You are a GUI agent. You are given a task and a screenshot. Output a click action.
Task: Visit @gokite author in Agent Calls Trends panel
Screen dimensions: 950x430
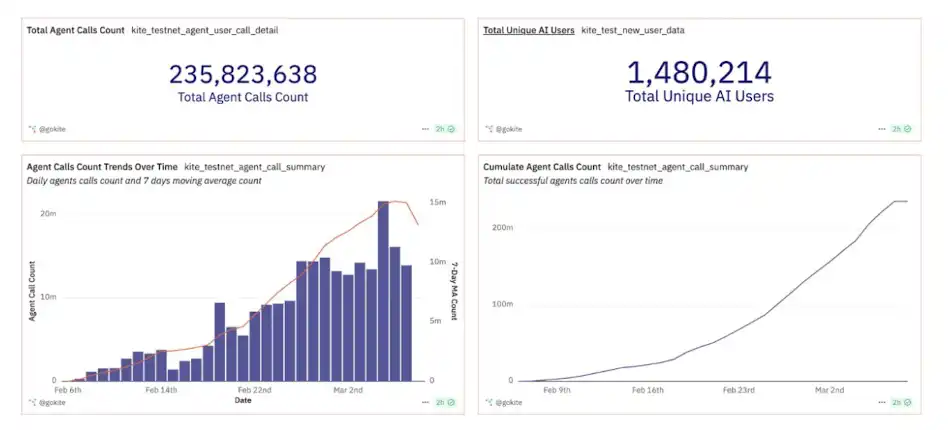54,402
